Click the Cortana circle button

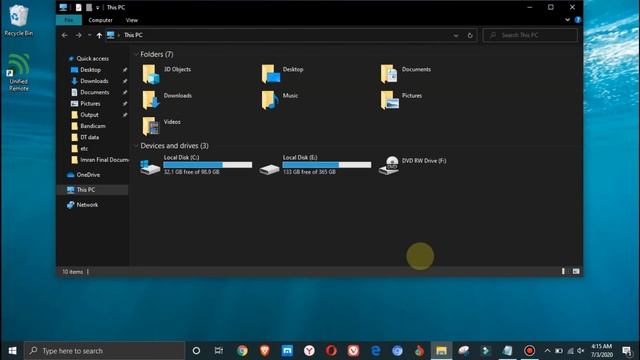[196, 351]
